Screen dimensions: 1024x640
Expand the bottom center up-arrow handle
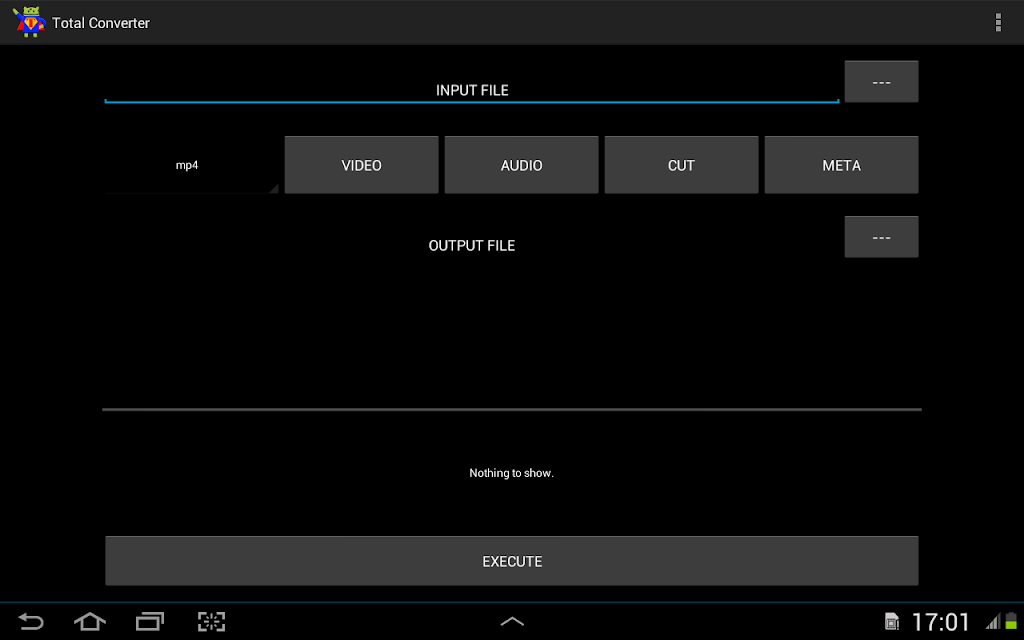point(512,621)
